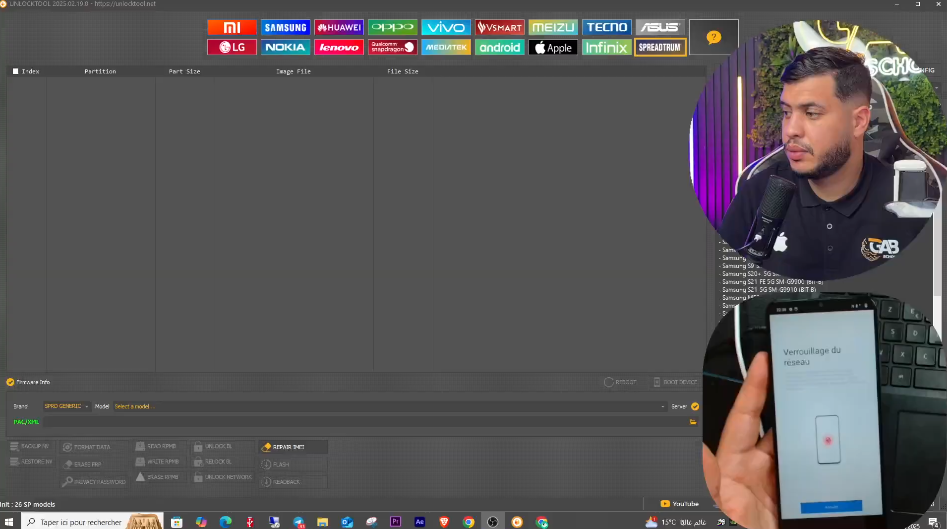The image size is (947, 529).
Task: Browse for PAC/XML file with folder icon
Action: [x=693, y=422]
